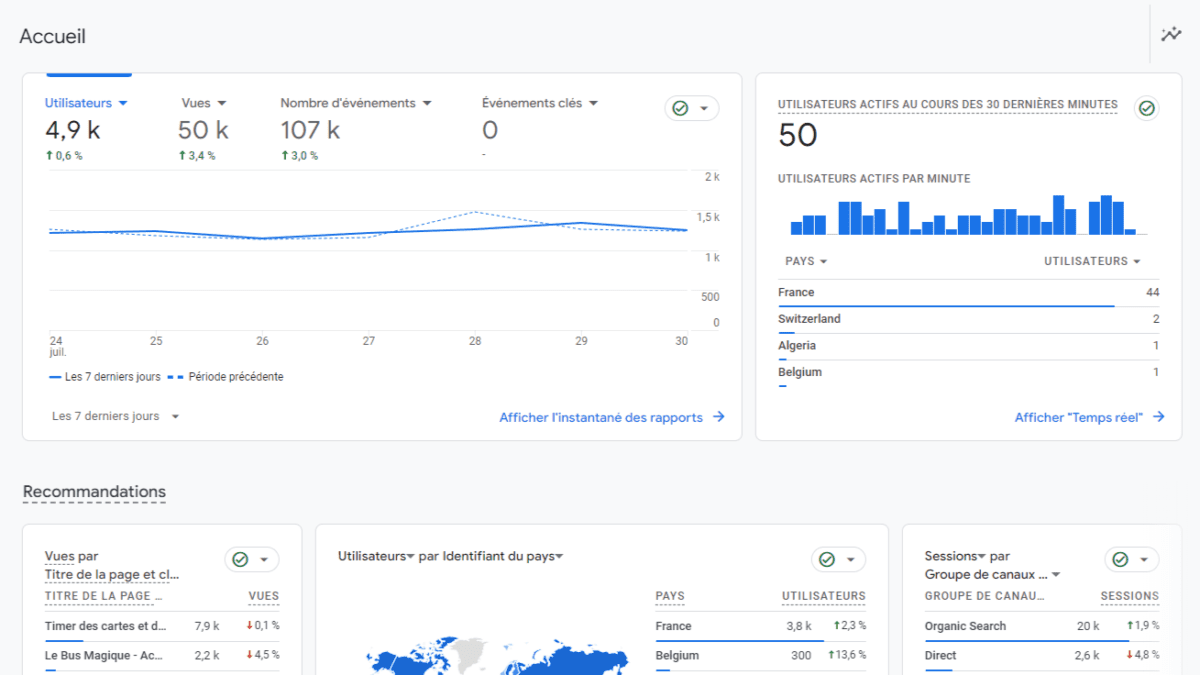Click the arrow next to Afficher "Temps réel"
Viewport: 1200px width, 675px height.
click(x=1159, y=417)
